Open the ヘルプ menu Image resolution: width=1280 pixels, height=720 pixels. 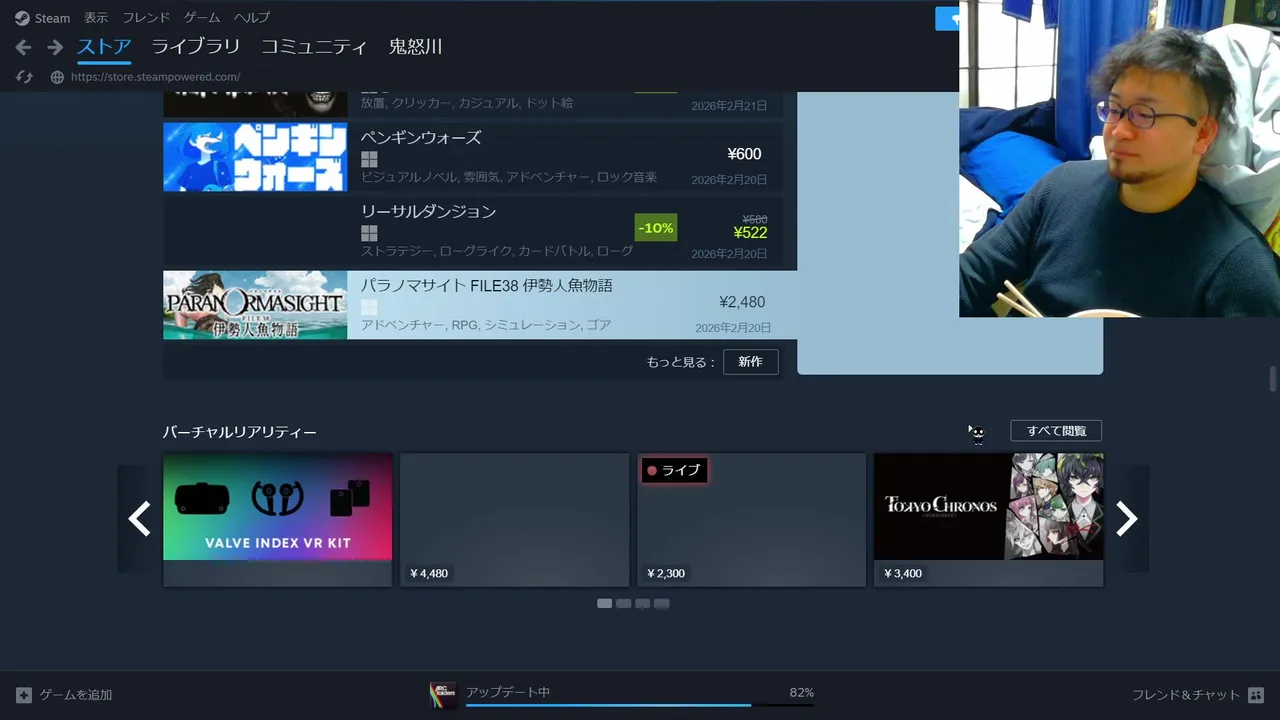[252, 18]
